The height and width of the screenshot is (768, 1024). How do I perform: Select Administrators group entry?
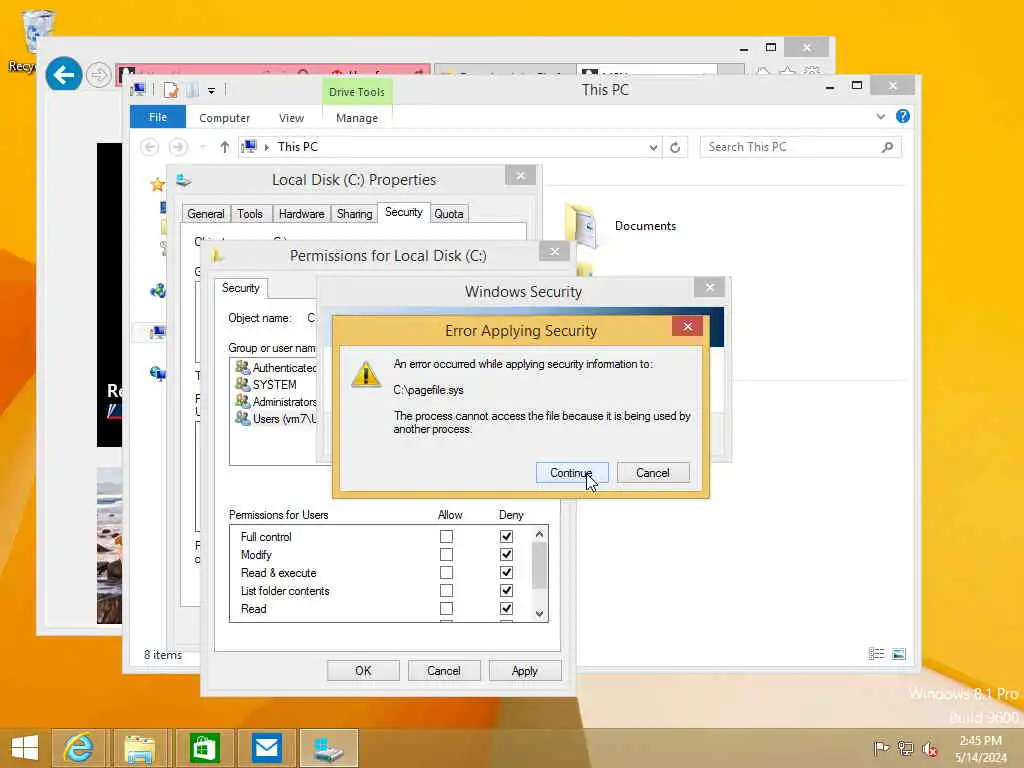click(x=276, y=402)
